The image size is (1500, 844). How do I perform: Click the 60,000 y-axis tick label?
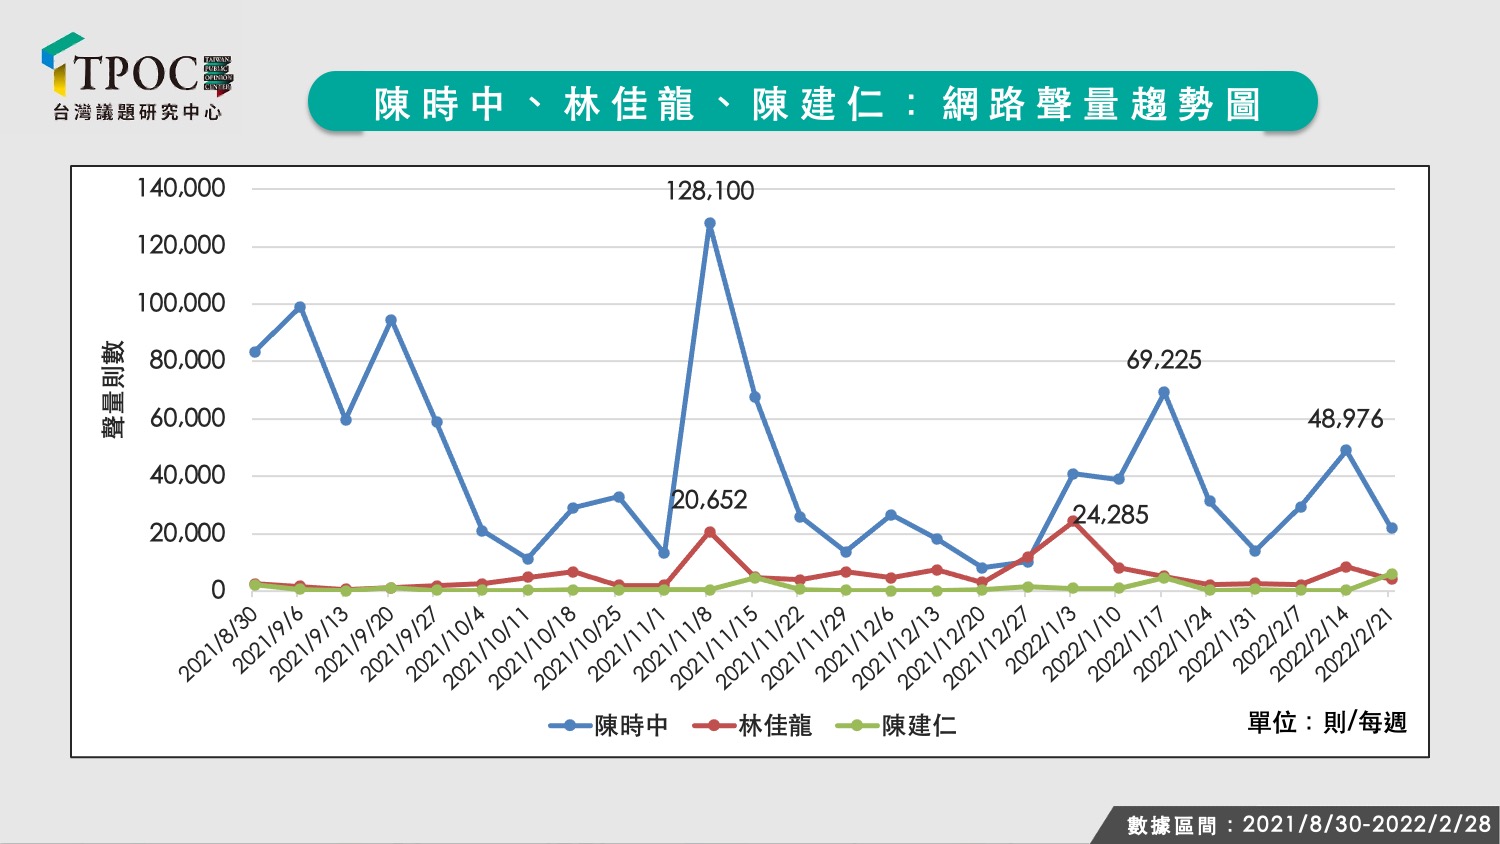[187, 418]
